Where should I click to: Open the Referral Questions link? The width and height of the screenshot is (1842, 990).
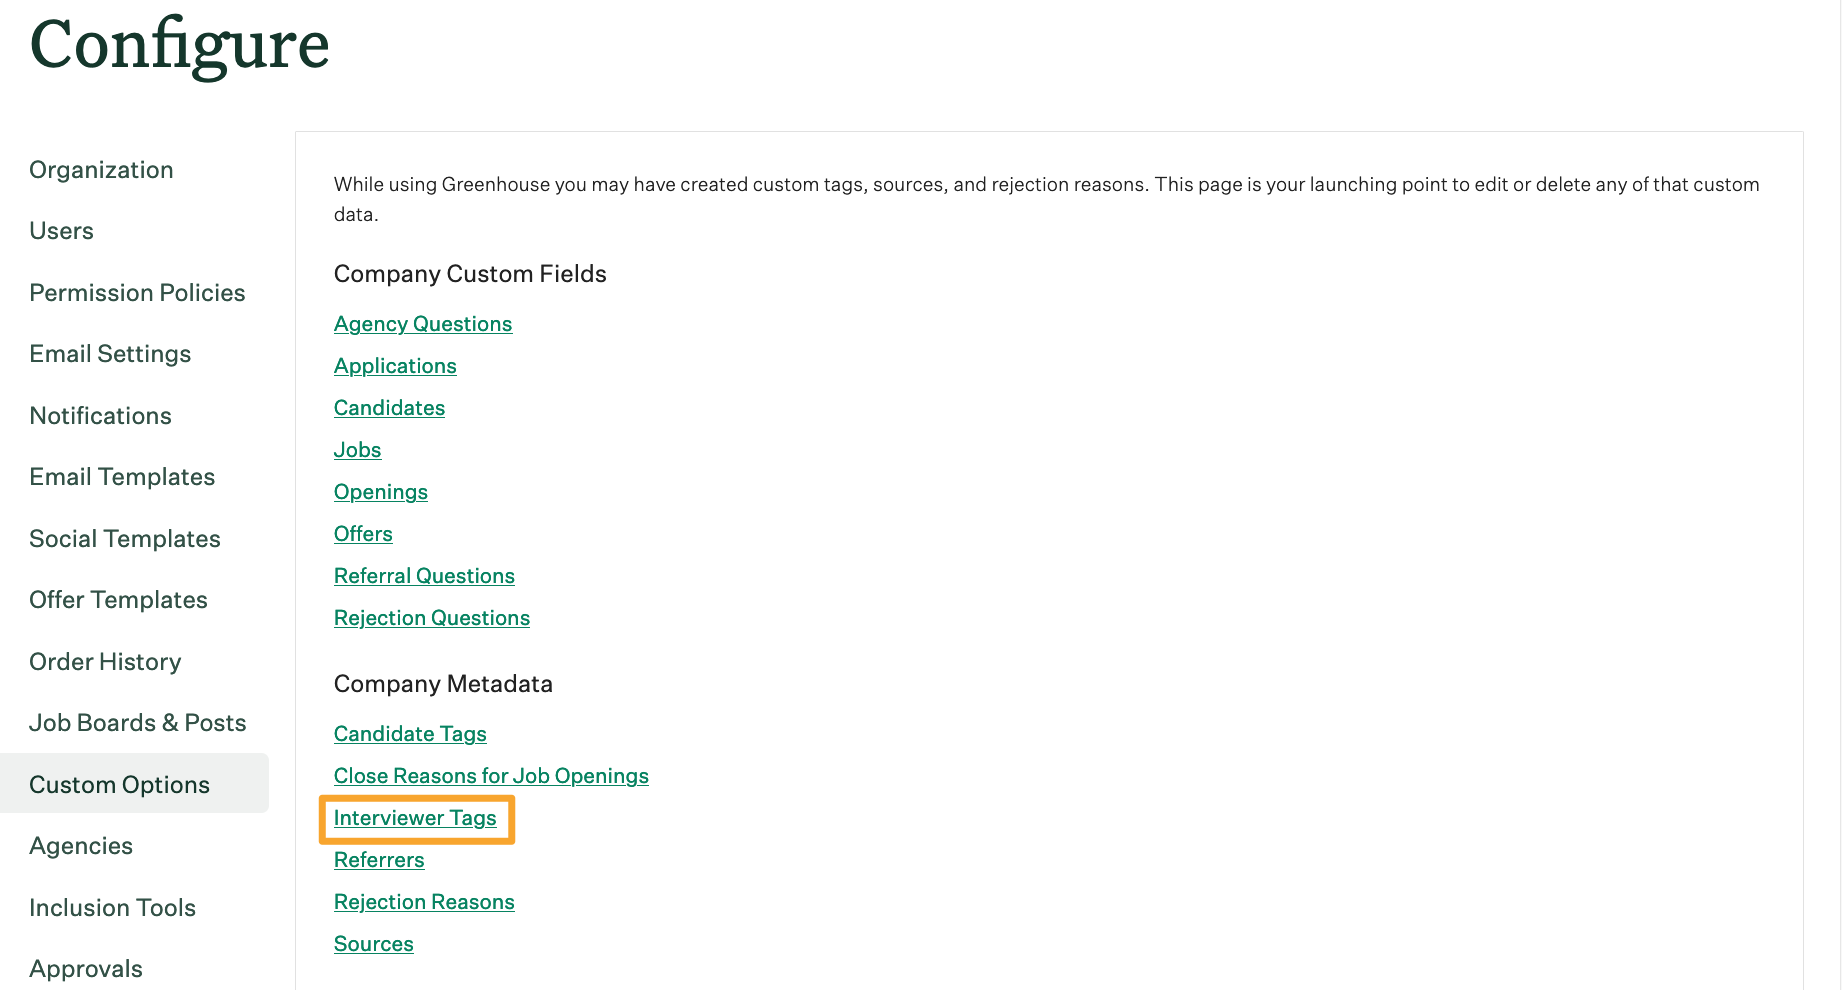pyautogui.click(x=424, y=576)
